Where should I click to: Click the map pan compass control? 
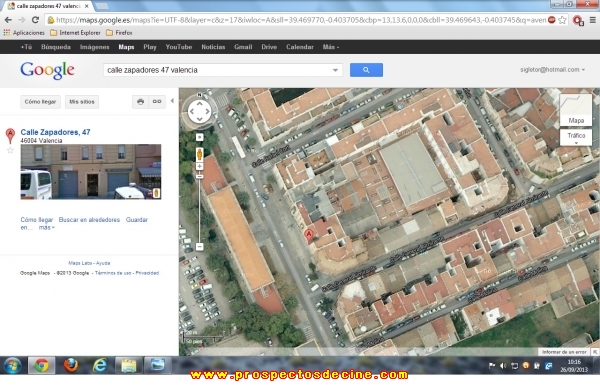point(199,111)
